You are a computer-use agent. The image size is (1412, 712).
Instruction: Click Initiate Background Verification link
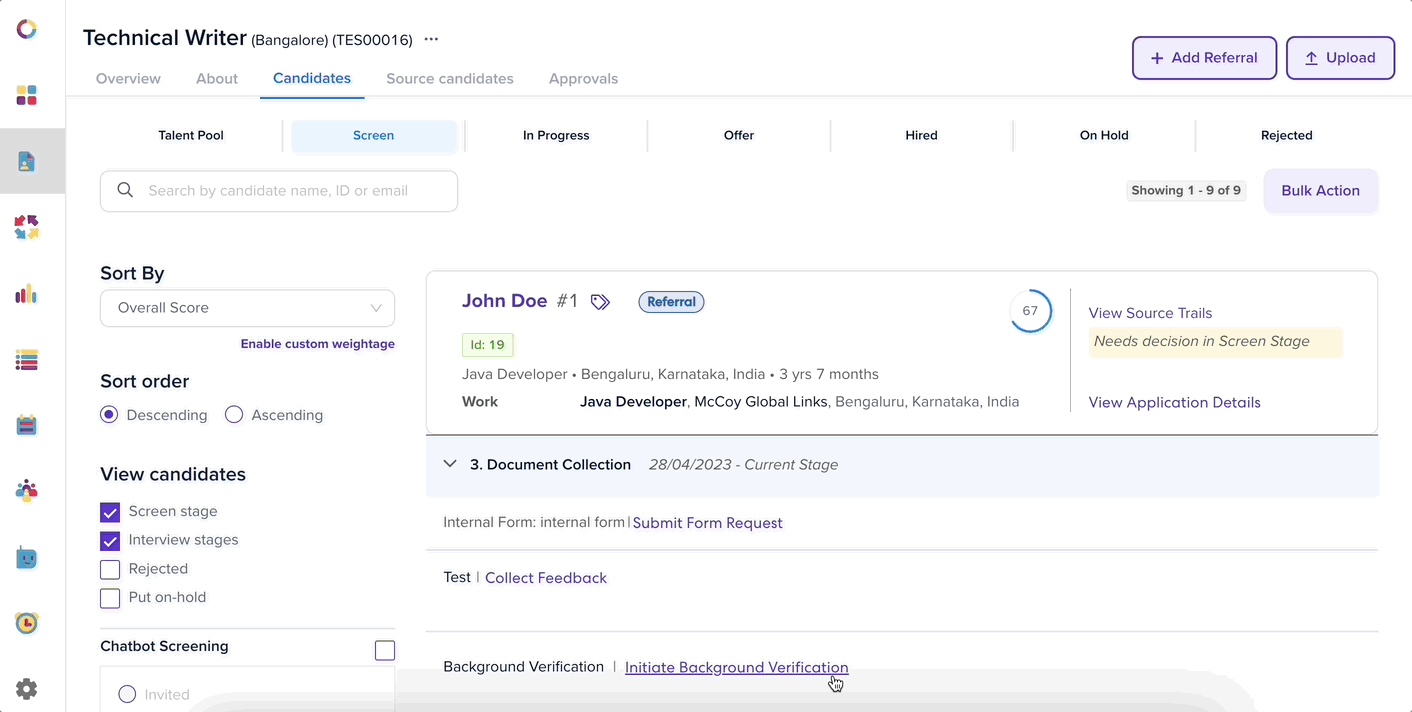pyautogui.click(x=737, y=667)
